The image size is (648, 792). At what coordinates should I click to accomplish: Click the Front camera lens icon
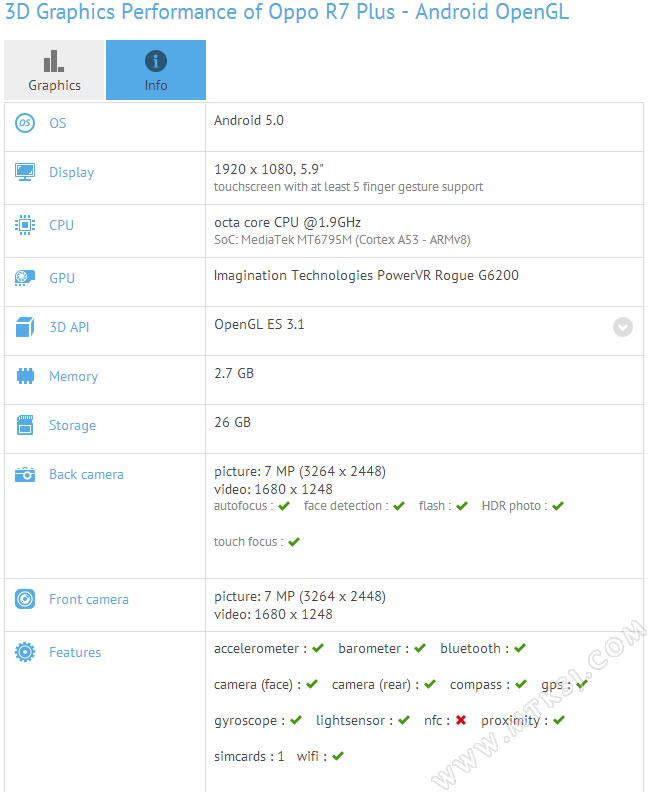tap(25, 599)
